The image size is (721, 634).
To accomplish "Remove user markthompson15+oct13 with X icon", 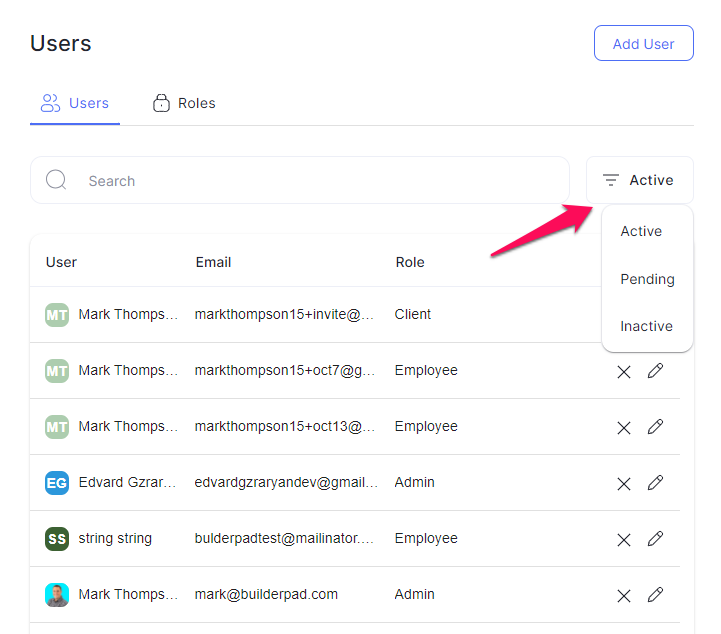I will click(624, 428).
